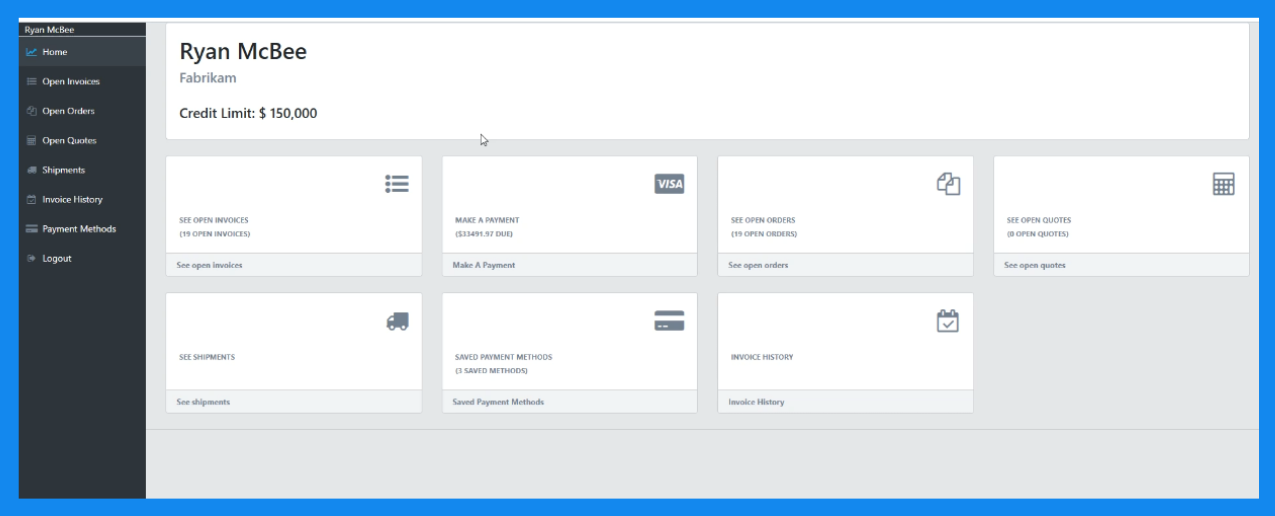Click the Home chart icon in sidebar
Viewport: 1275px width, 516px height.
pyautogui.click(x=32, y=52)
